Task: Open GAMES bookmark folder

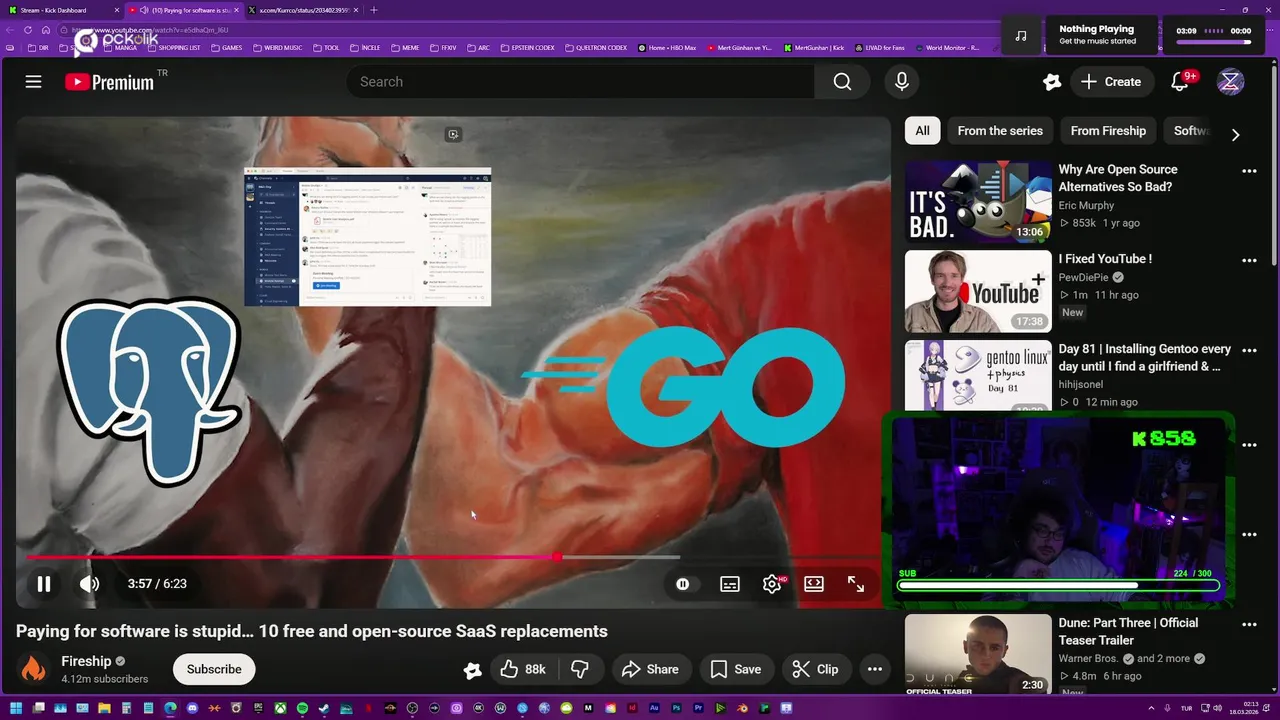Action: pyautogui.click(x=226, y=47)
